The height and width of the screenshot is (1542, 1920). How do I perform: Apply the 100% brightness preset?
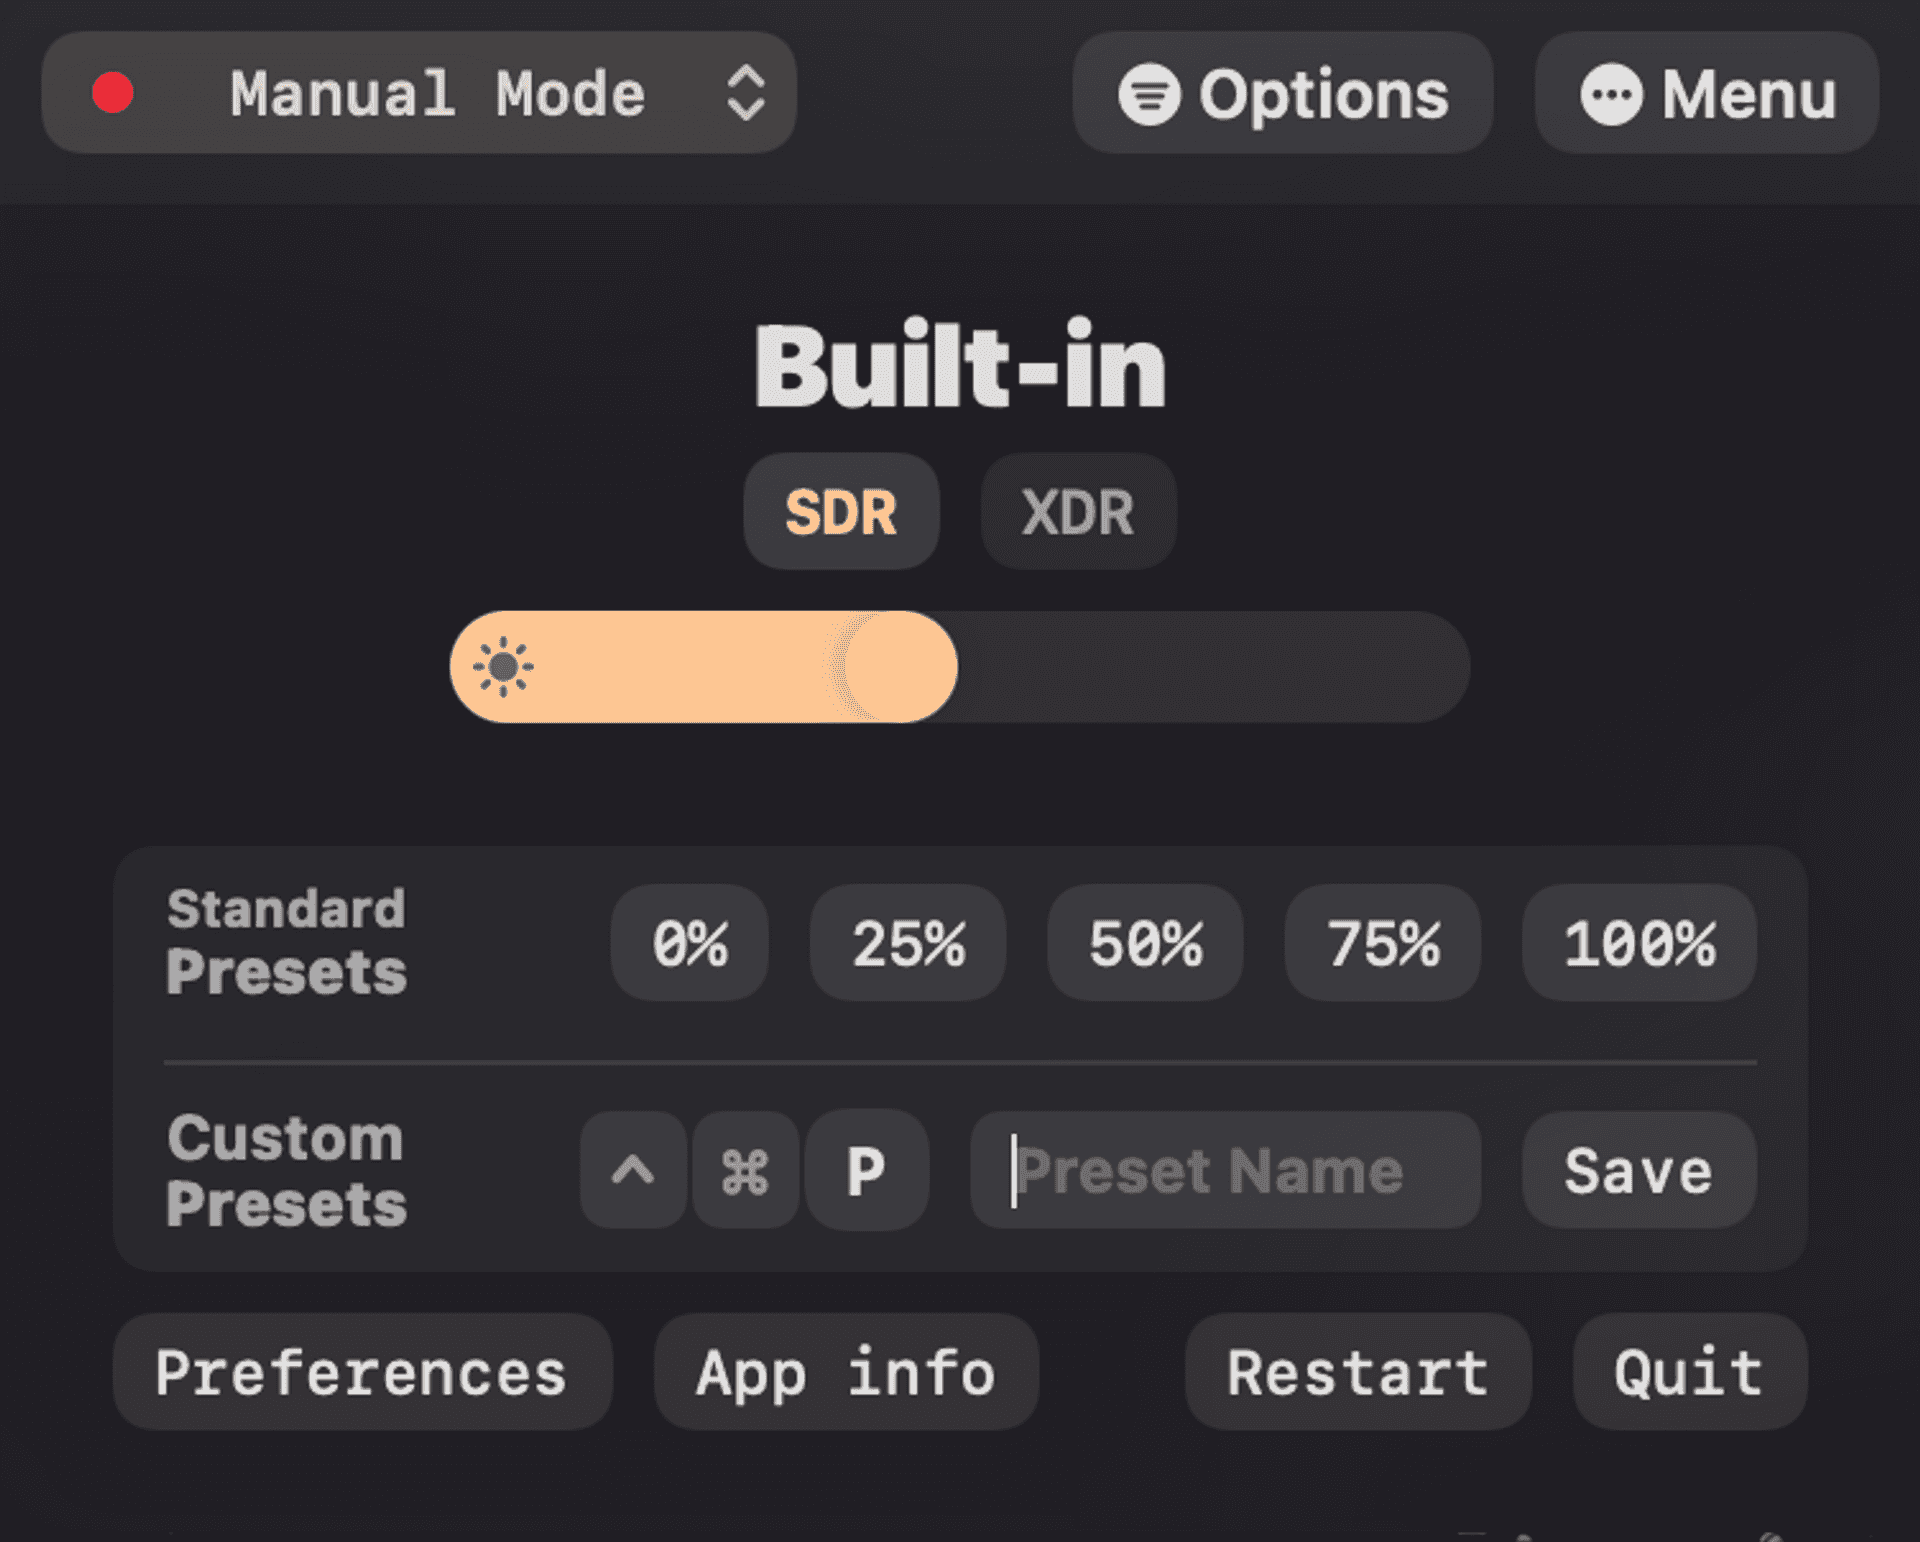coord(1639,943)
